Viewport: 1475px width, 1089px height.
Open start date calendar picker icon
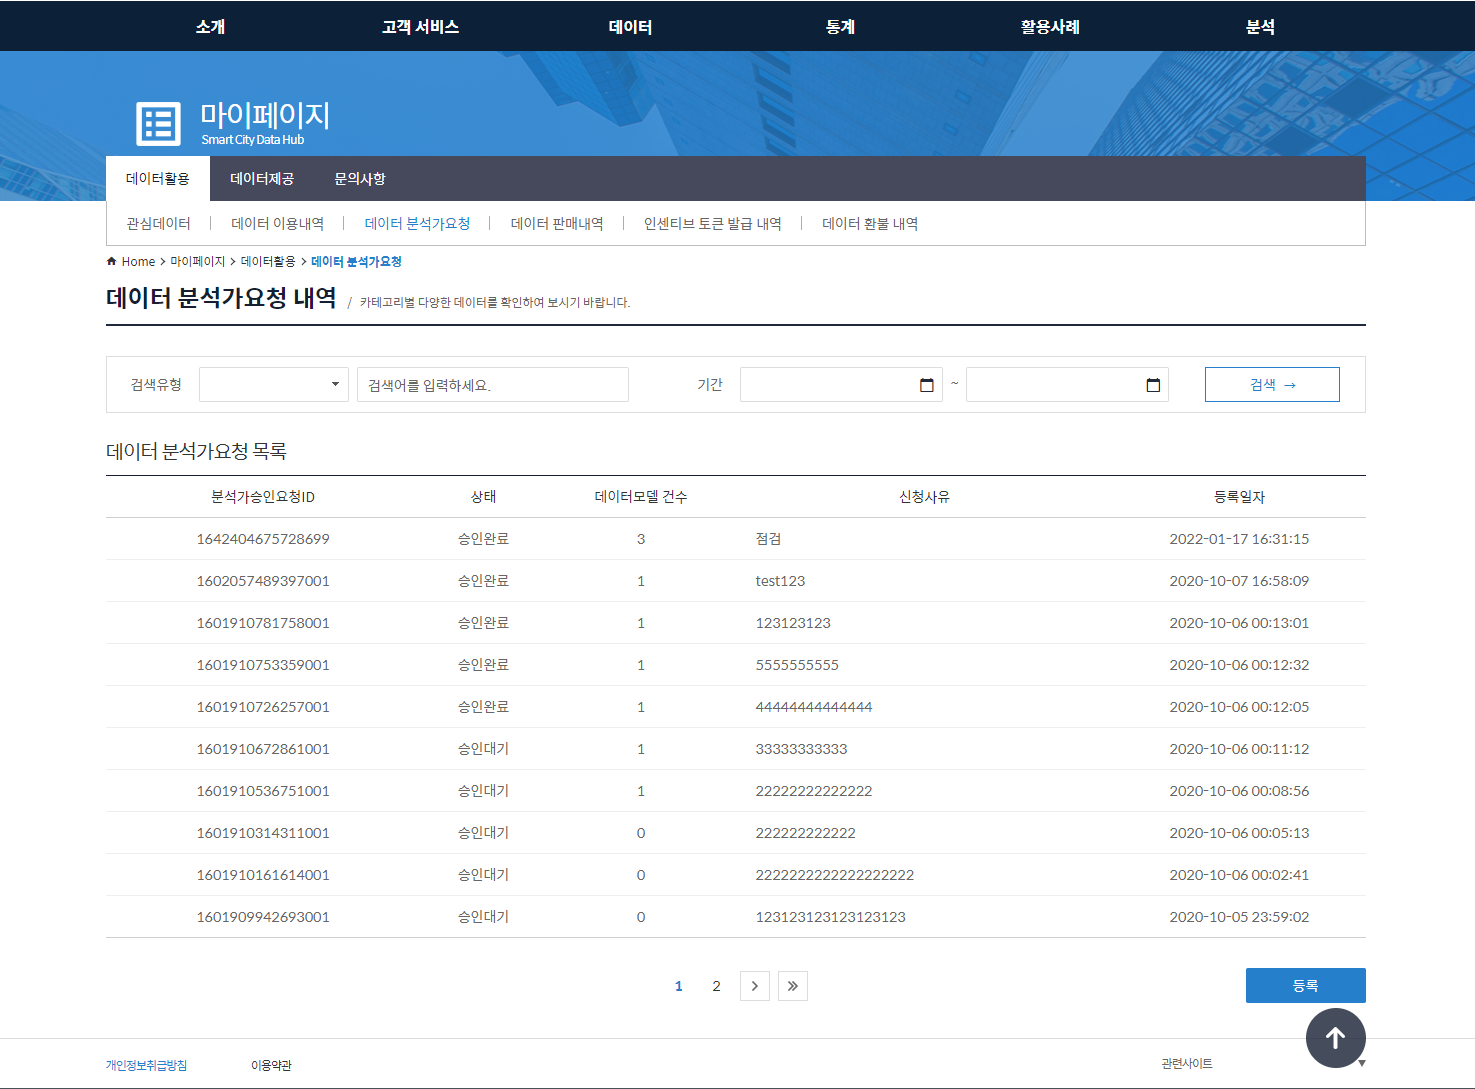[x=926, y=385]
